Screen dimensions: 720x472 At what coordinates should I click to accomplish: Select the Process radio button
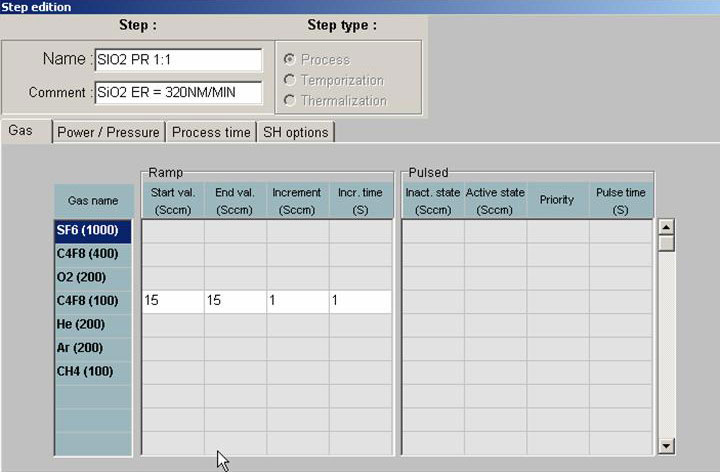coord(291,60)
